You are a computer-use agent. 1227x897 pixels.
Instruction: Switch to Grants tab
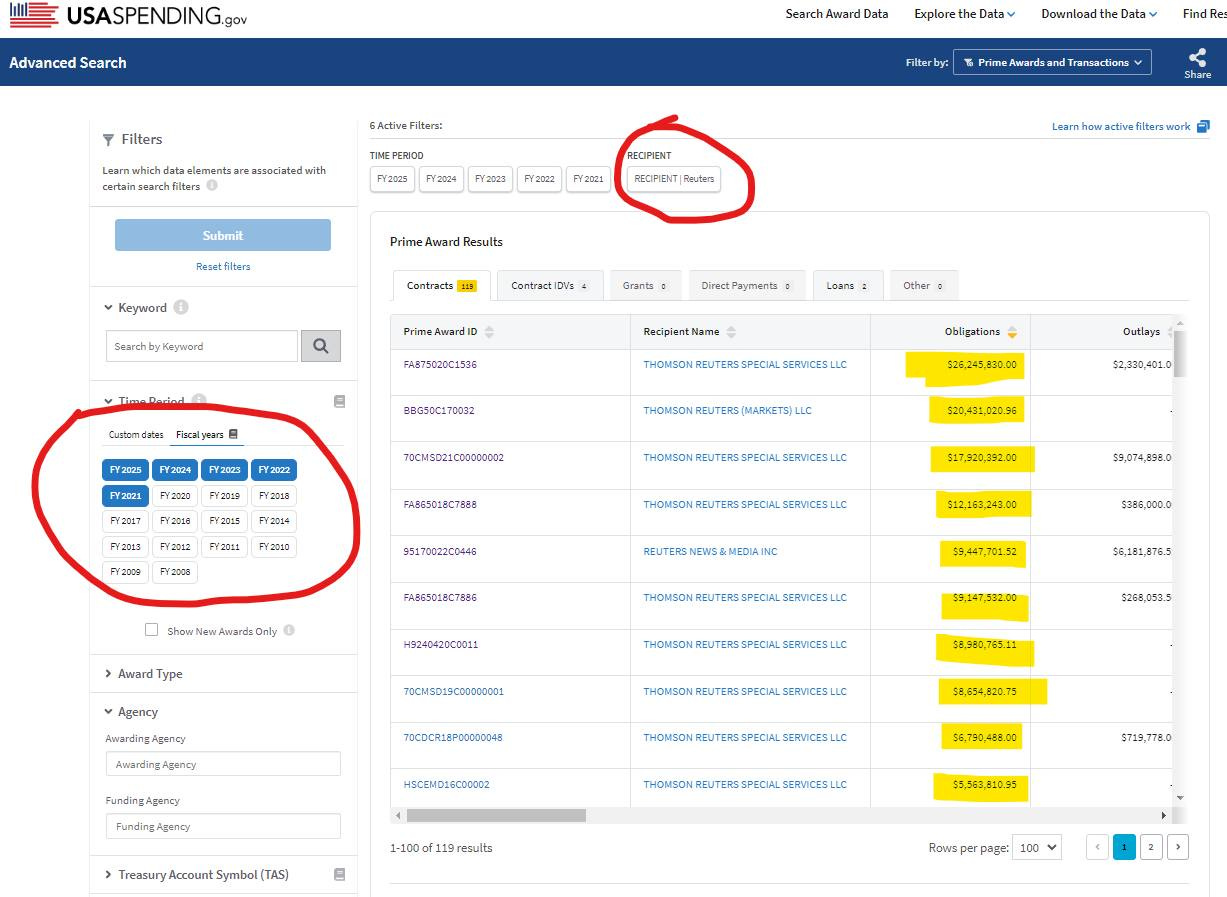click(x=645, y=286)
